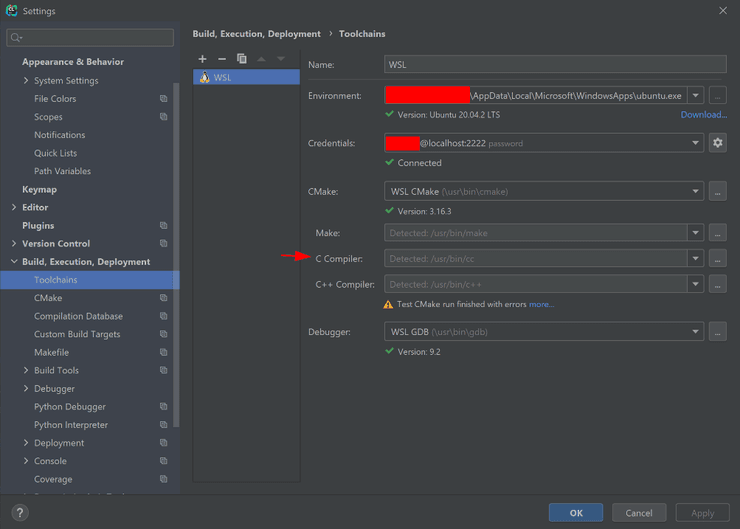Screen dimensions: 740x529
Task: Expand the Build Tools tree node
Action: pyautogui.click(x=26, y=370)
